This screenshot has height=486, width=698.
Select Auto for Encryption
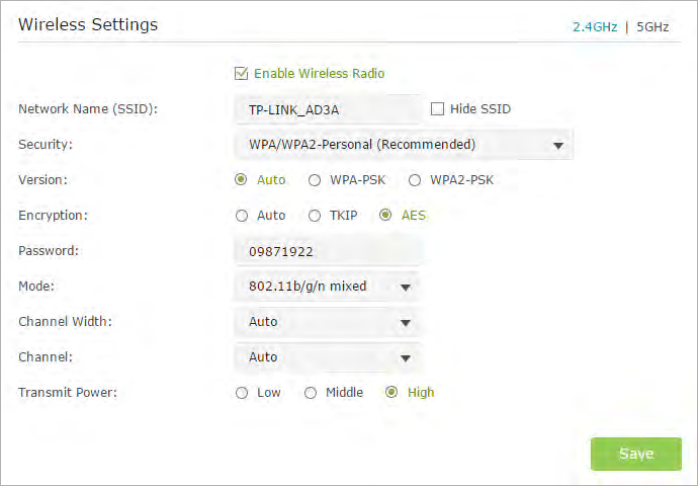coord(241,215)
